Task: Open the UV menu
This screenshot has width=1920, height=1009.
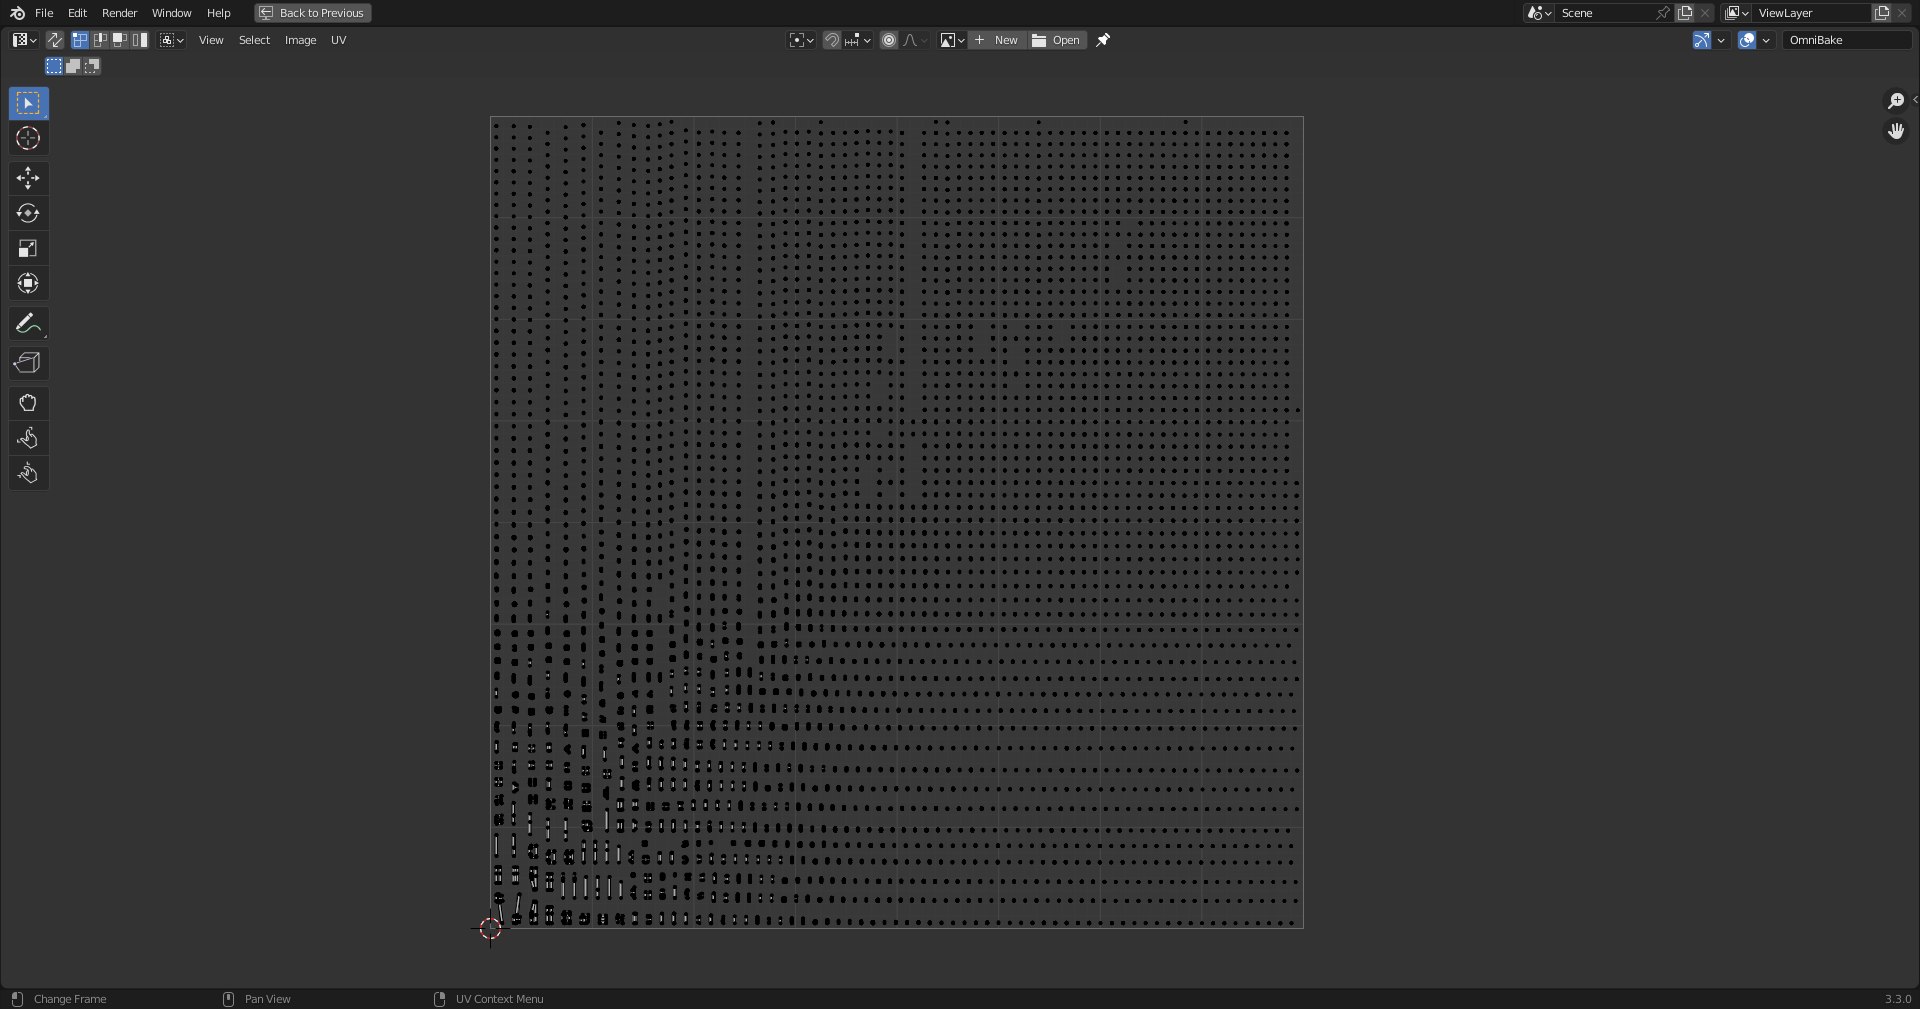Action: 338,40
